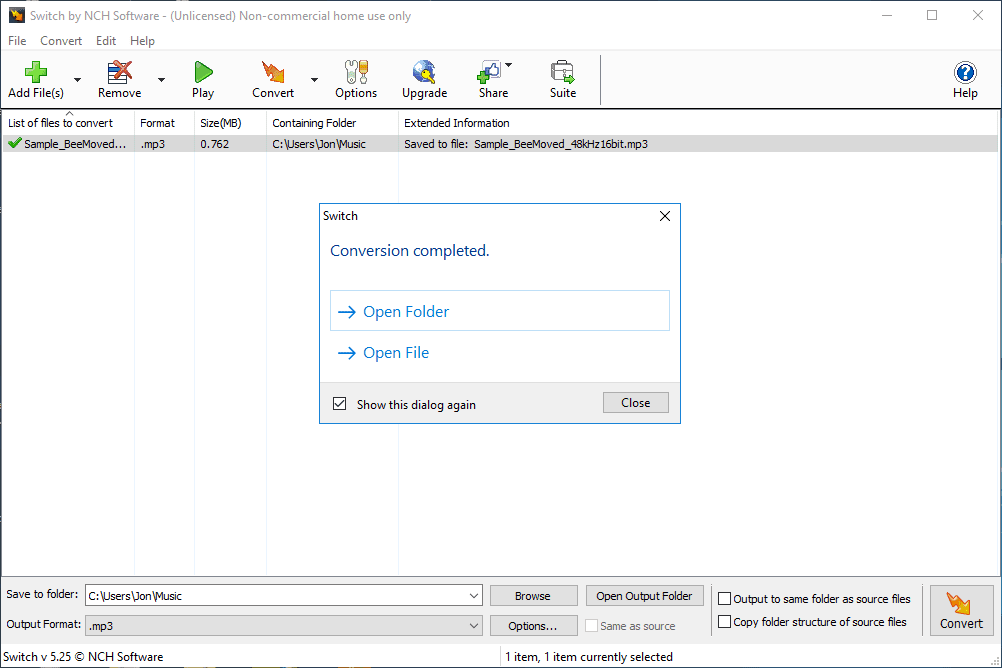Open the Suite toolbox icon

563,72
